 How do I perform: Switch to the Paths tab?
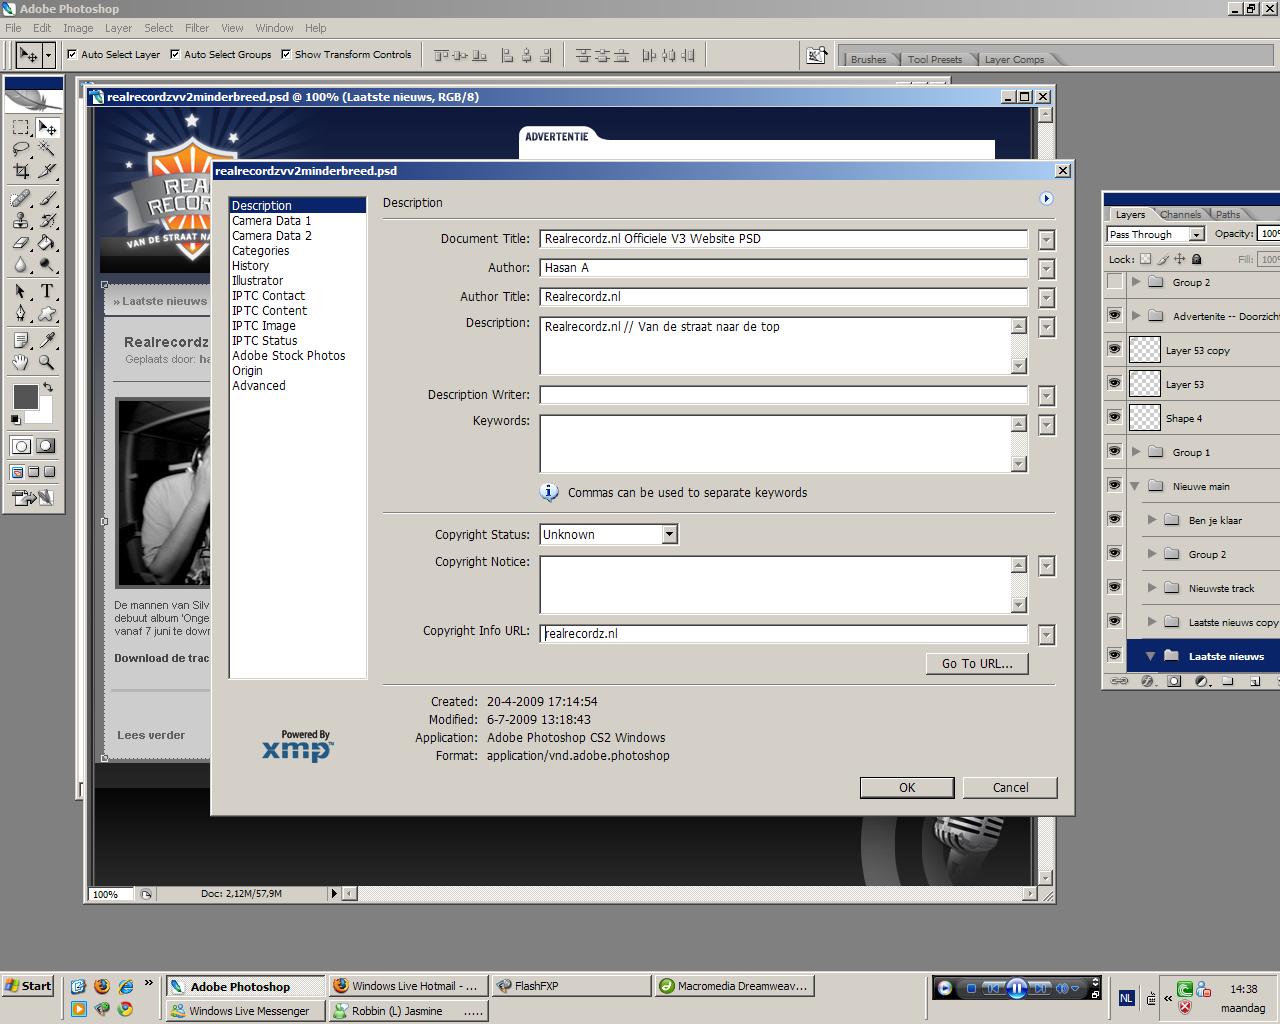1228,214
